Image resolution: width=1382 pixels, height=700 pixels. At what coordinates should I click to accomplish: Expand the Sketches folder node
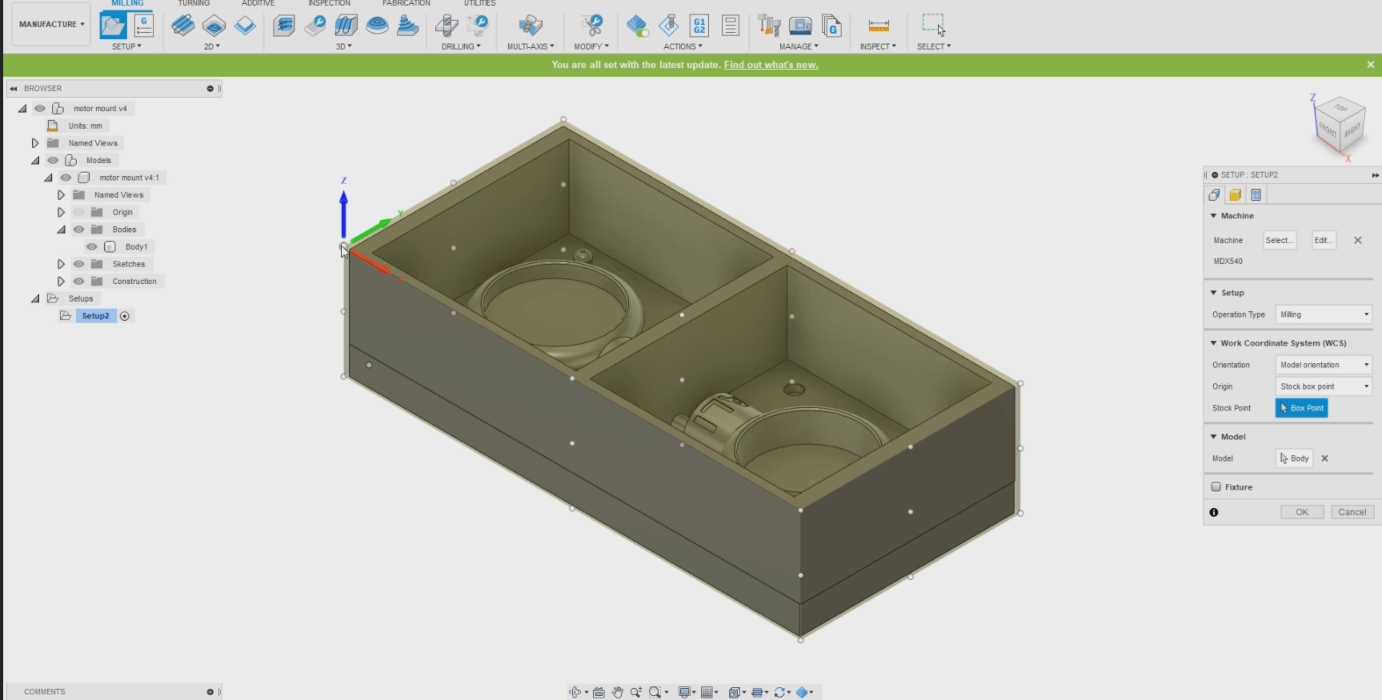click(61, 264)
